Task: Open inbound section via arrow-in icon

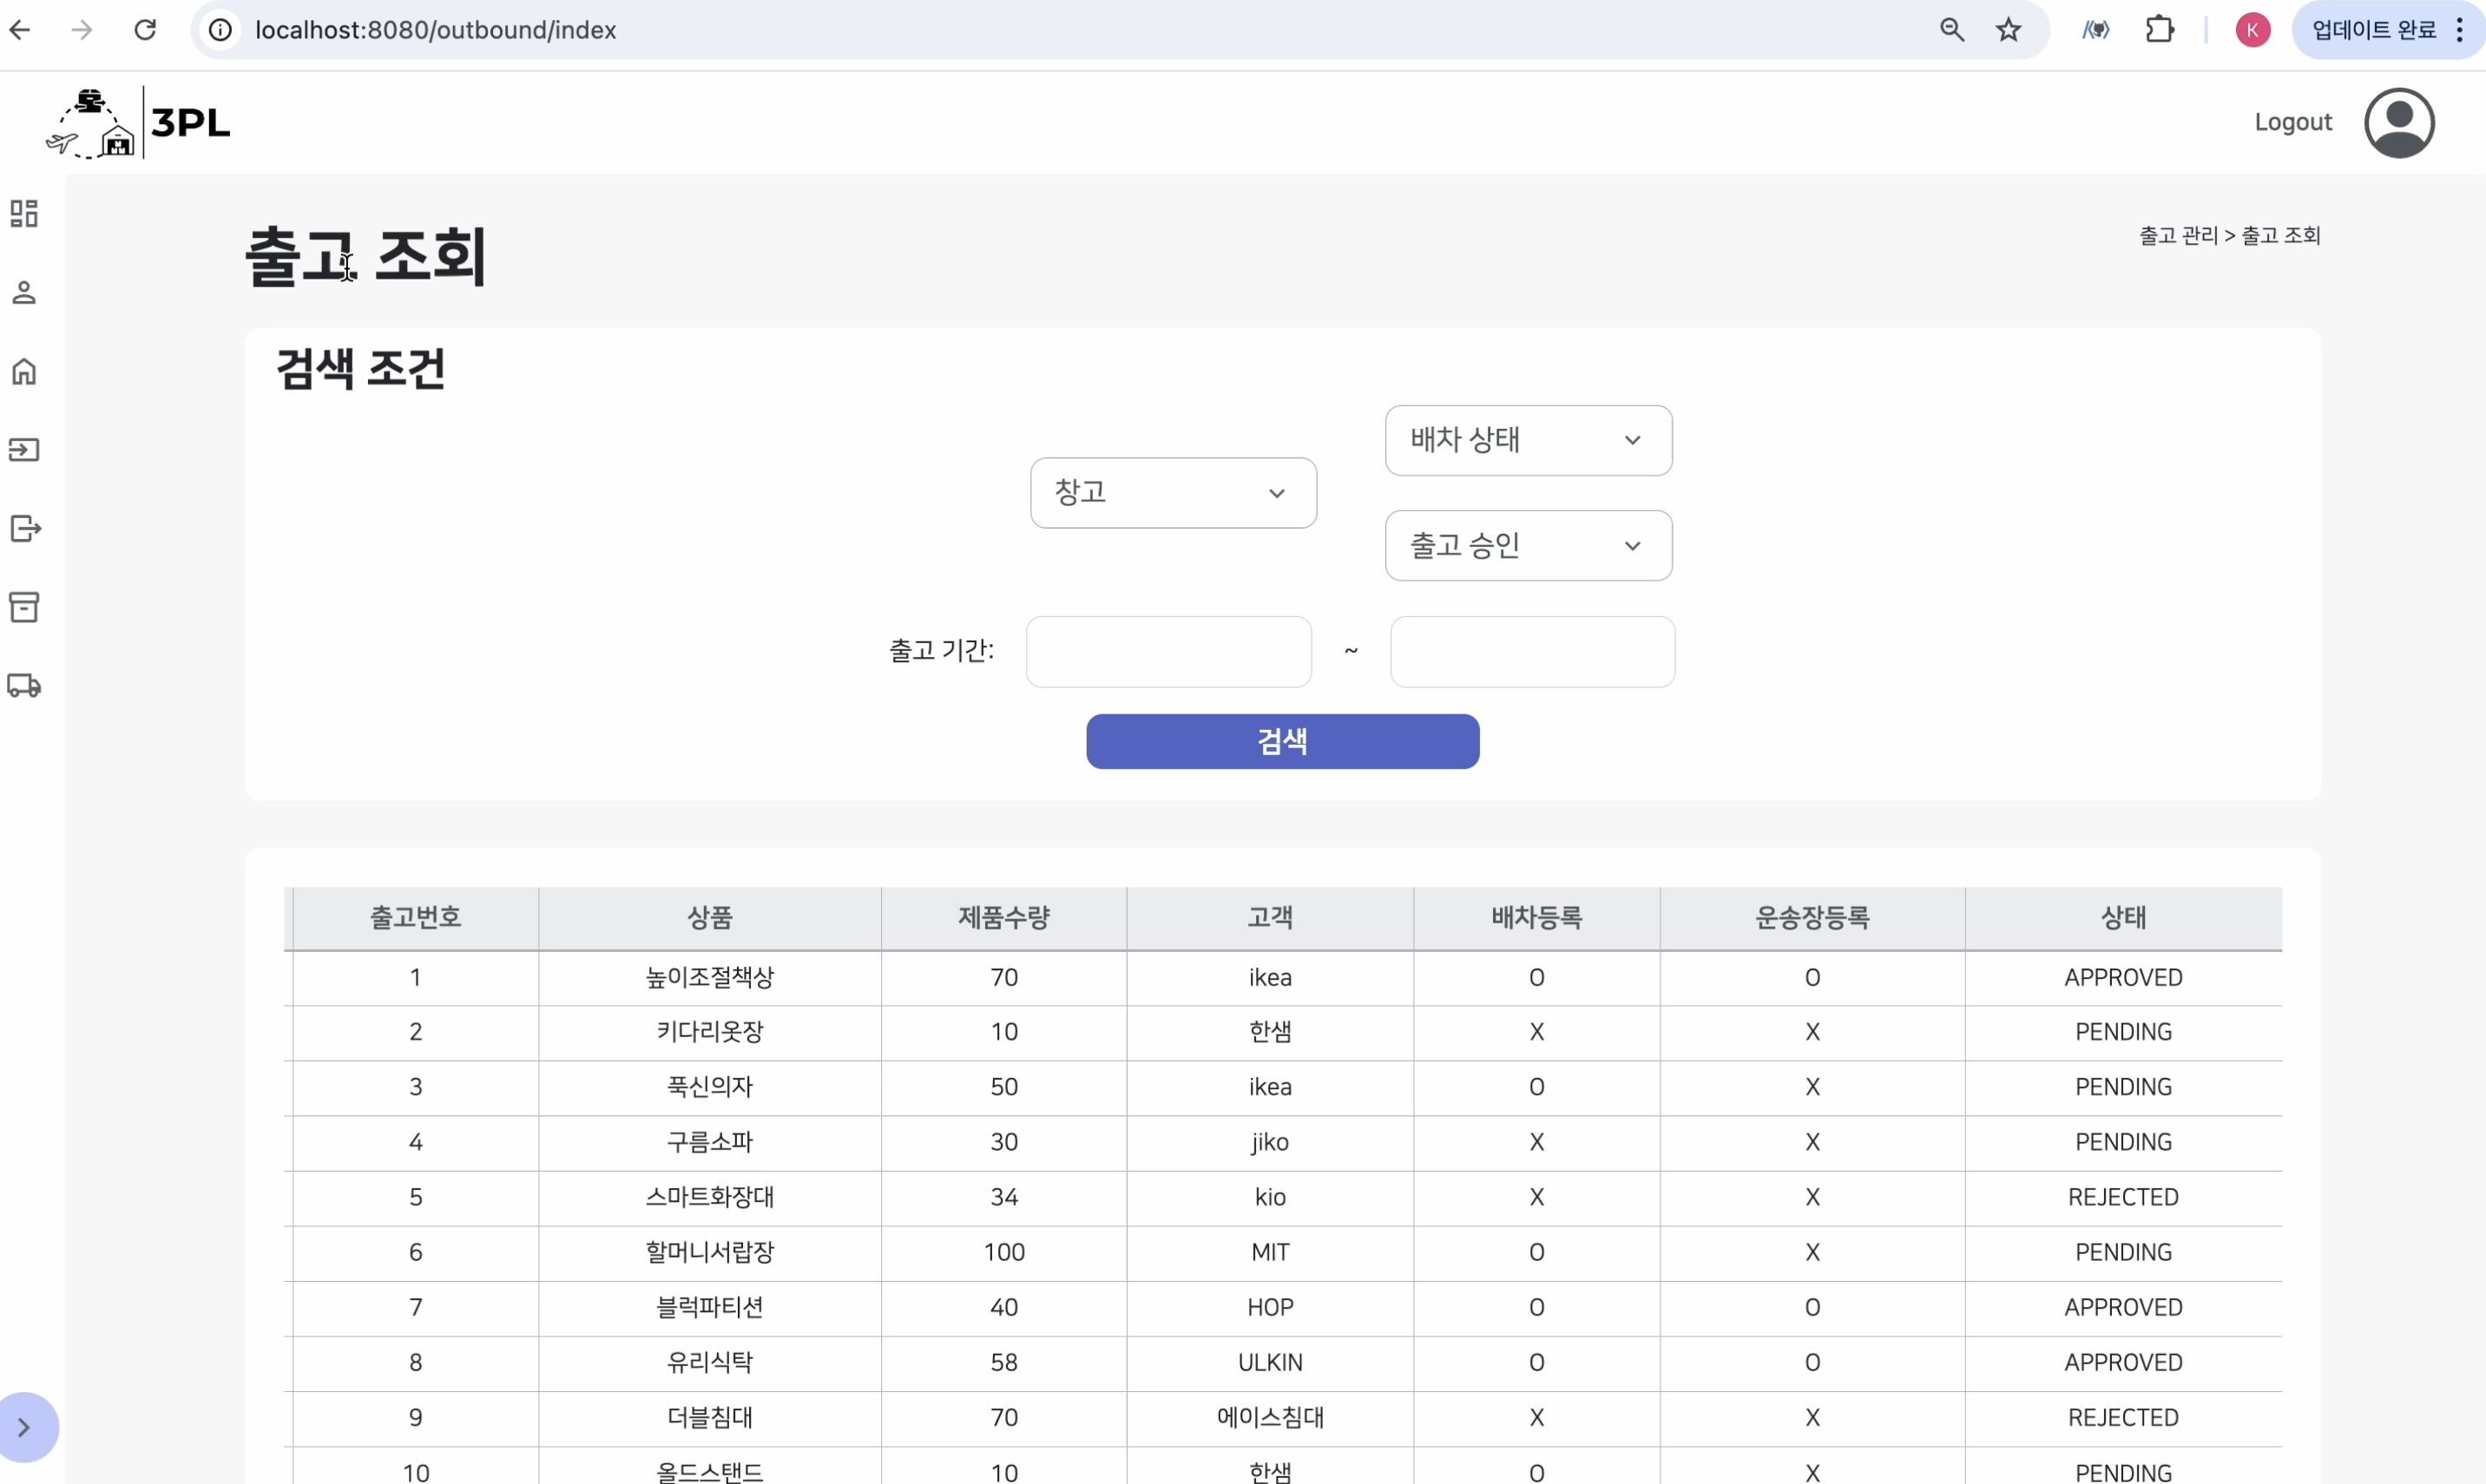Action: (x=25, y=449)
